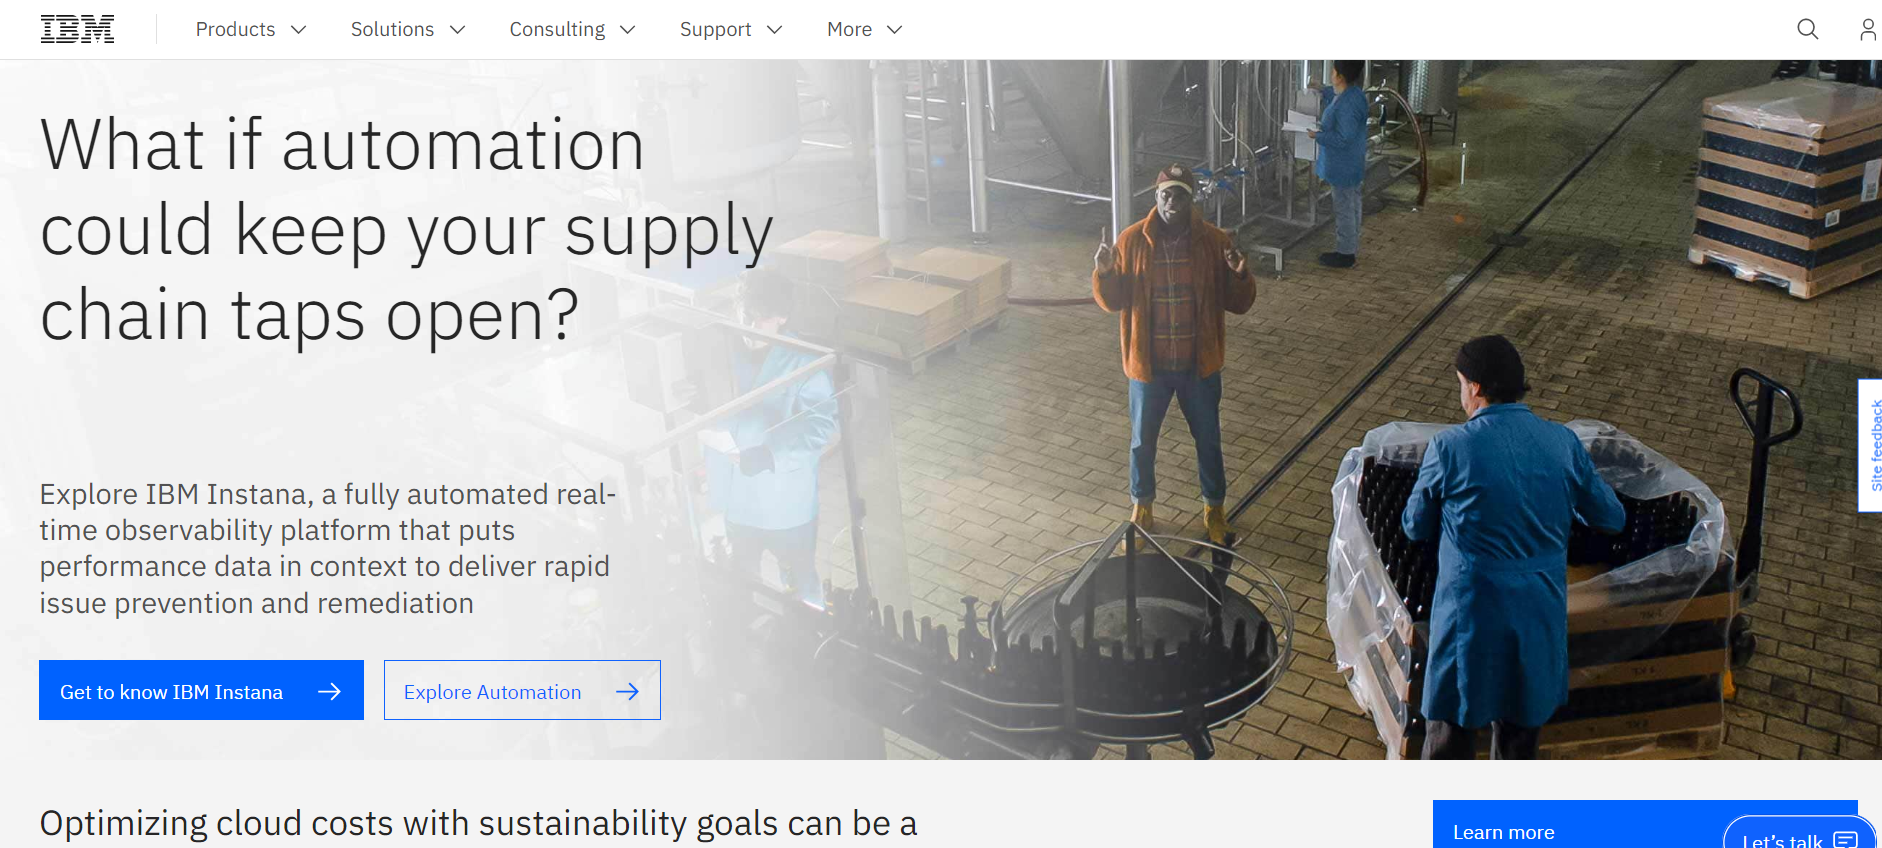Expand the Solutions chevron
This screenshot has width=1882, height=848.
tap(458, 30)
